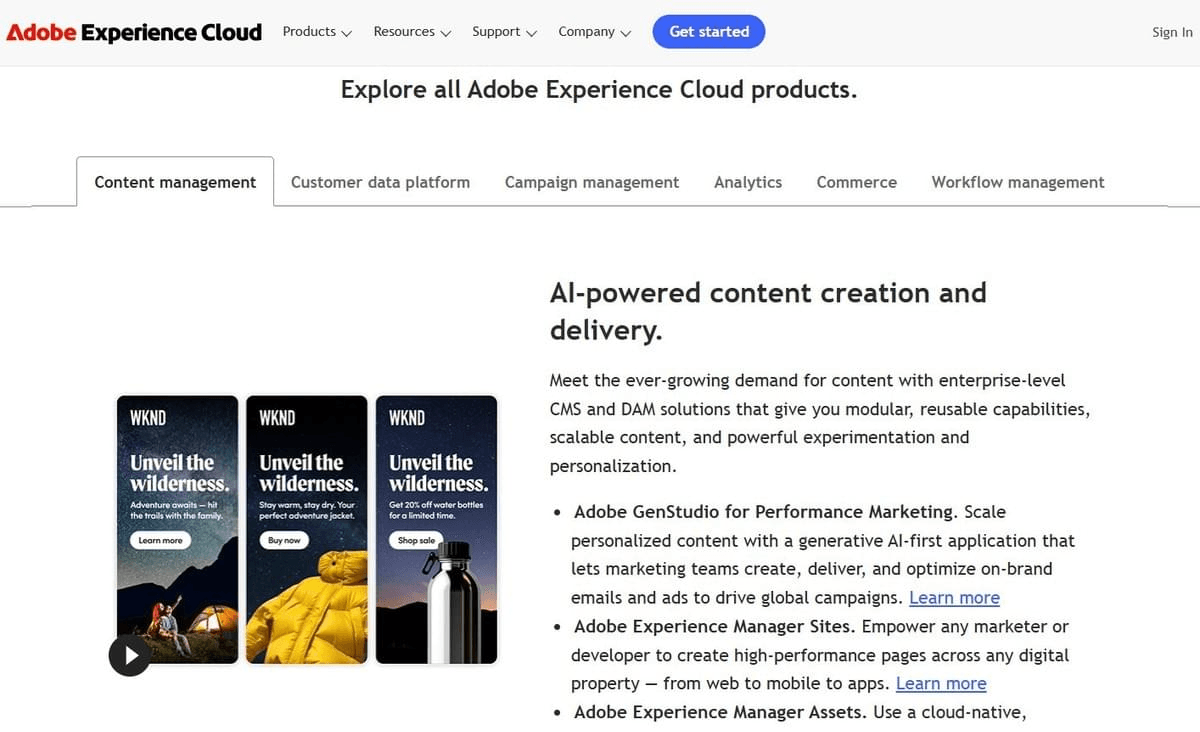Expand the Resources menu

click(x=412, y=32)
